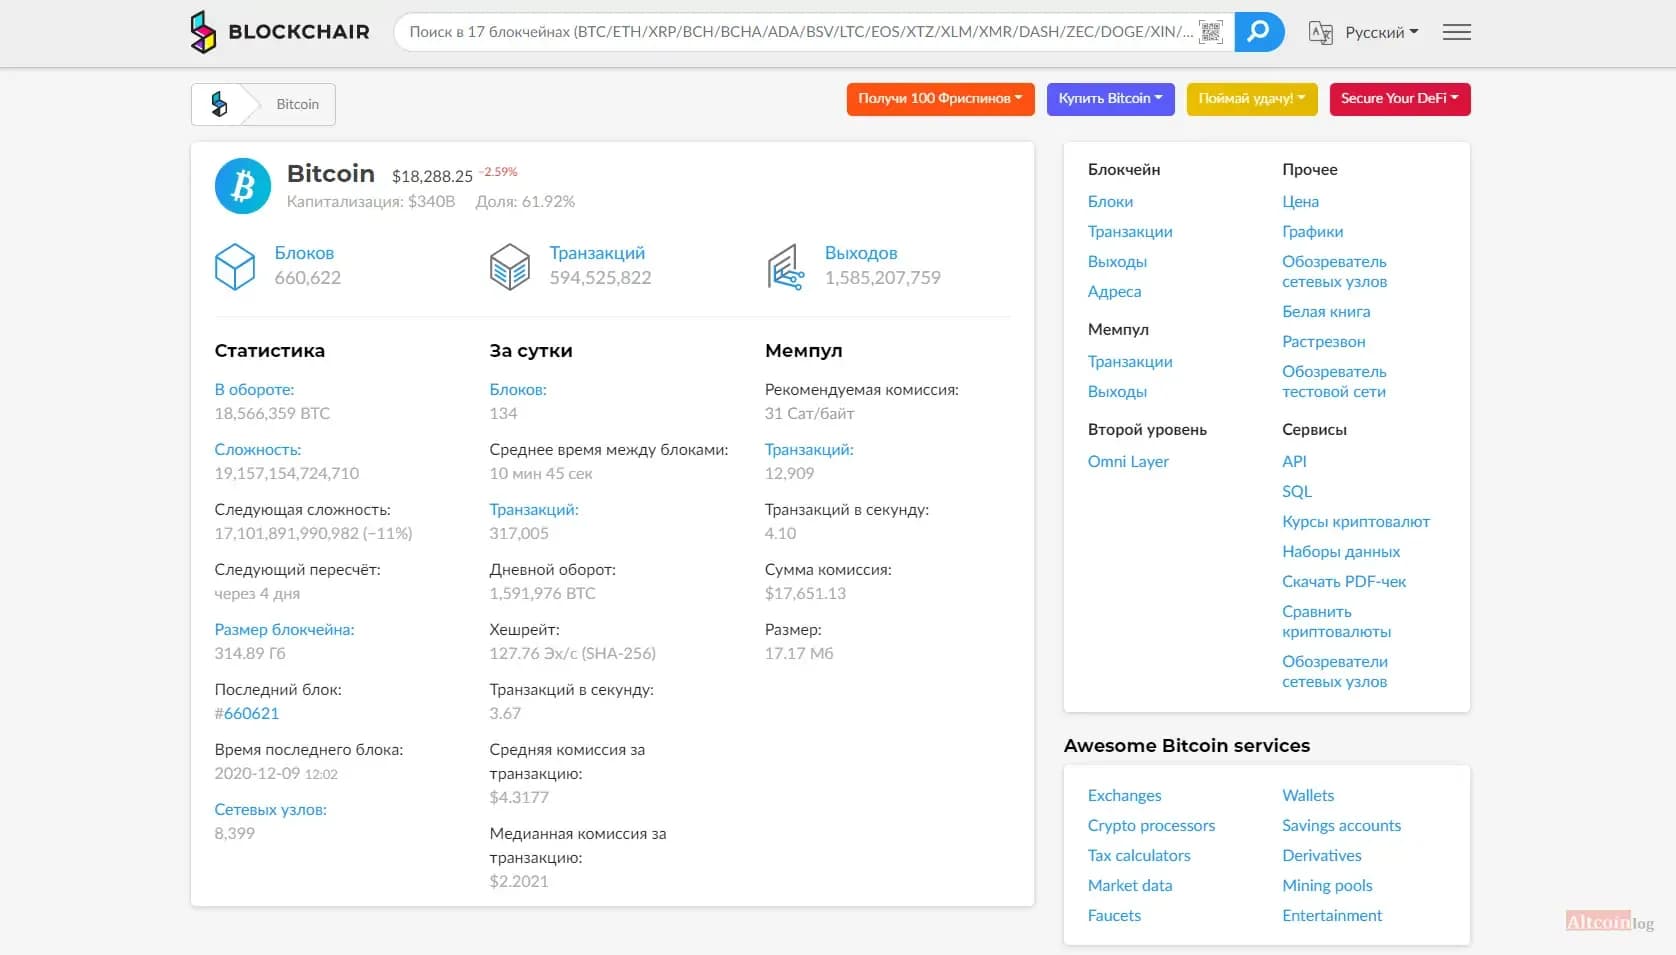Open Адреса in the sidebar menu

[1114, 292]
